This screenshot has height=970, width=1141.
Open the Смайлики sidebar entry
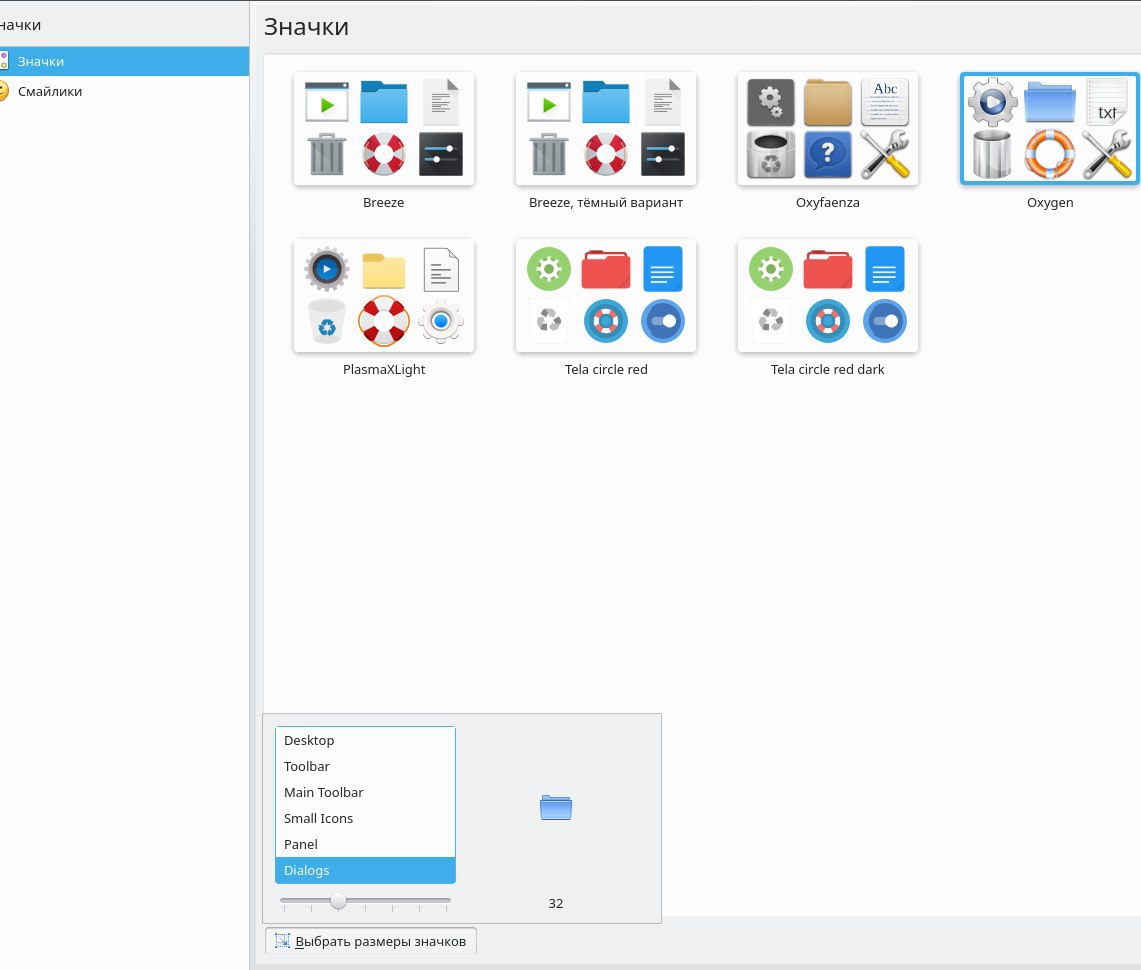point(124,91)
